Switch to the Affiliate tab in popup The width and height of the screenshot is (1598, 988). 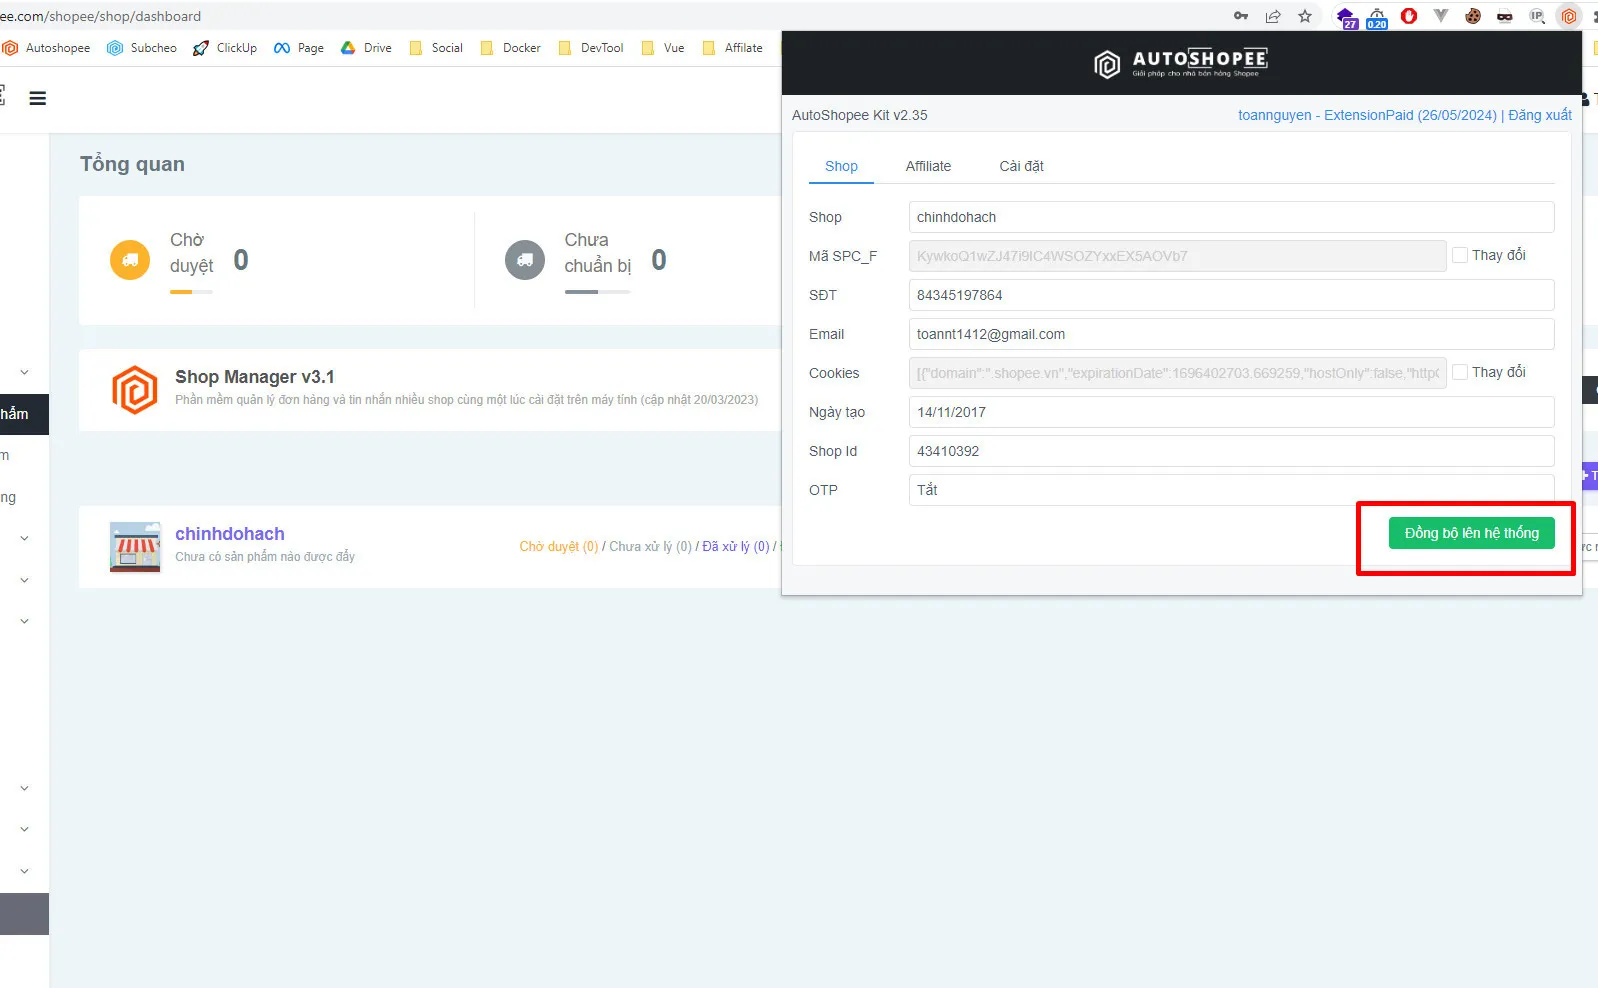point(928,166)
